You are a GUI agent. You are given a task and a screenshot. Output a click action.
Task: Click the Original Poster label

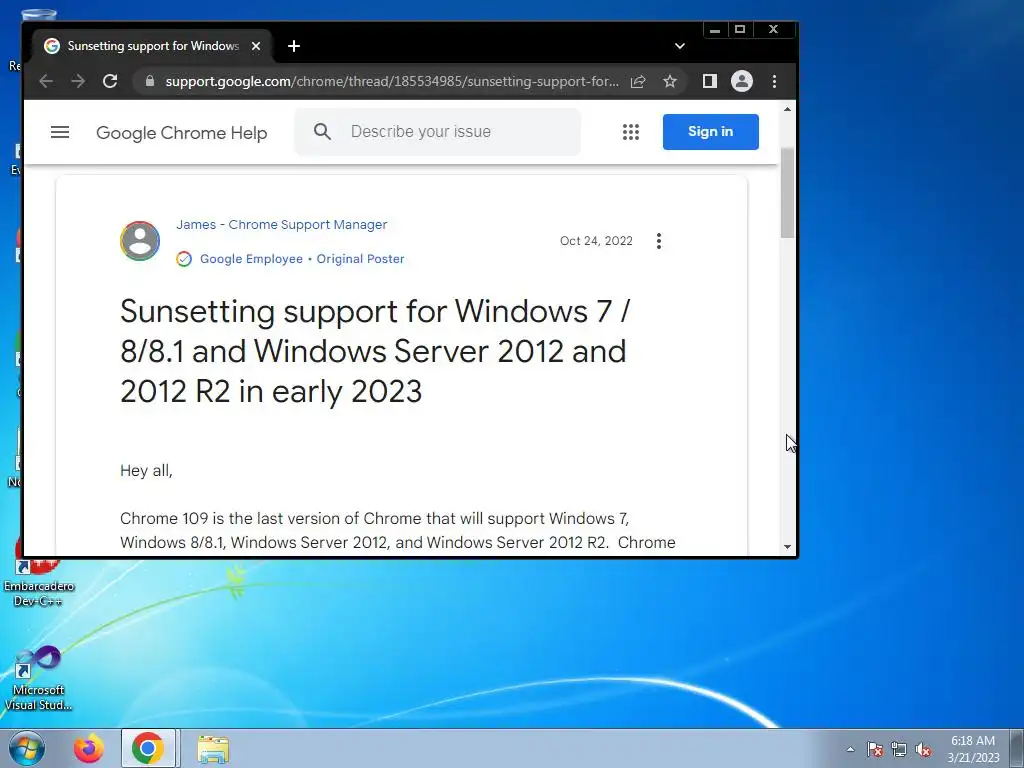360,259
